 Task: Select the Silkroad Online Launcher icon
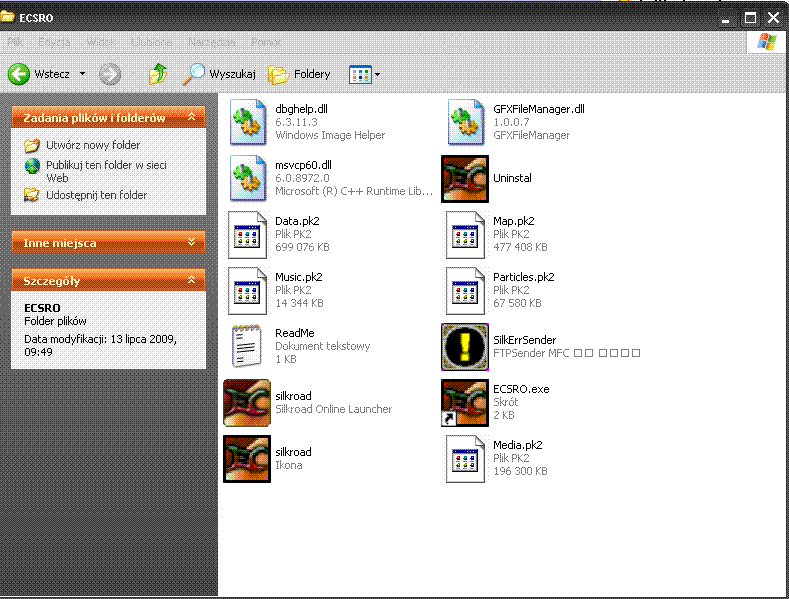tap(247, 403)
